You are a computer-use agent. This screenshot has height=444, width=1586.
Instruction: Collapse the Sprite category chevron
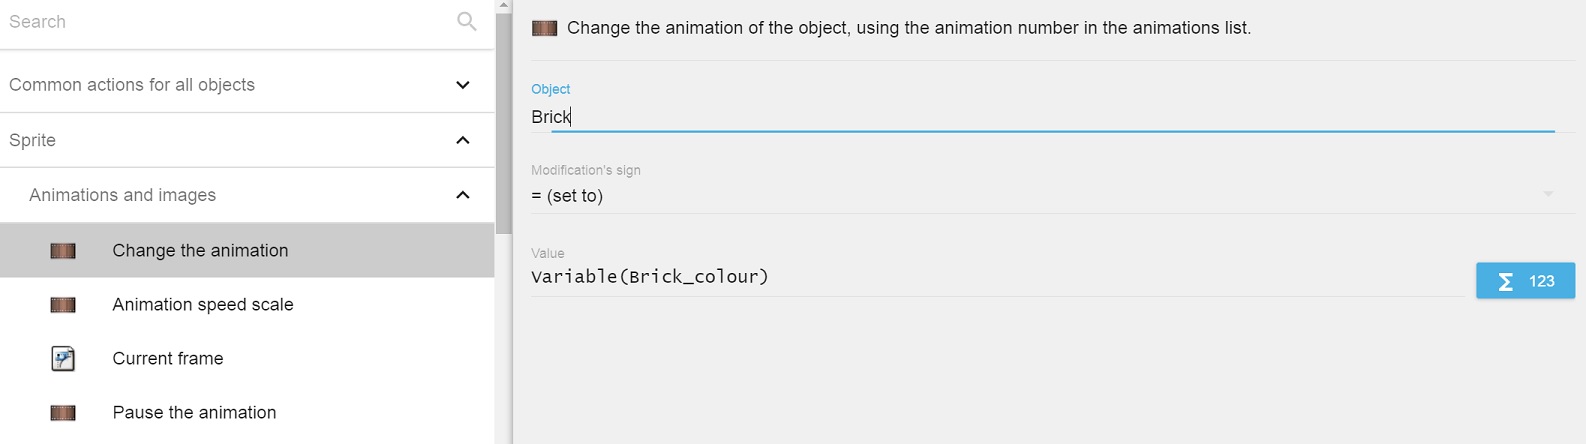(x=462, y=140)
